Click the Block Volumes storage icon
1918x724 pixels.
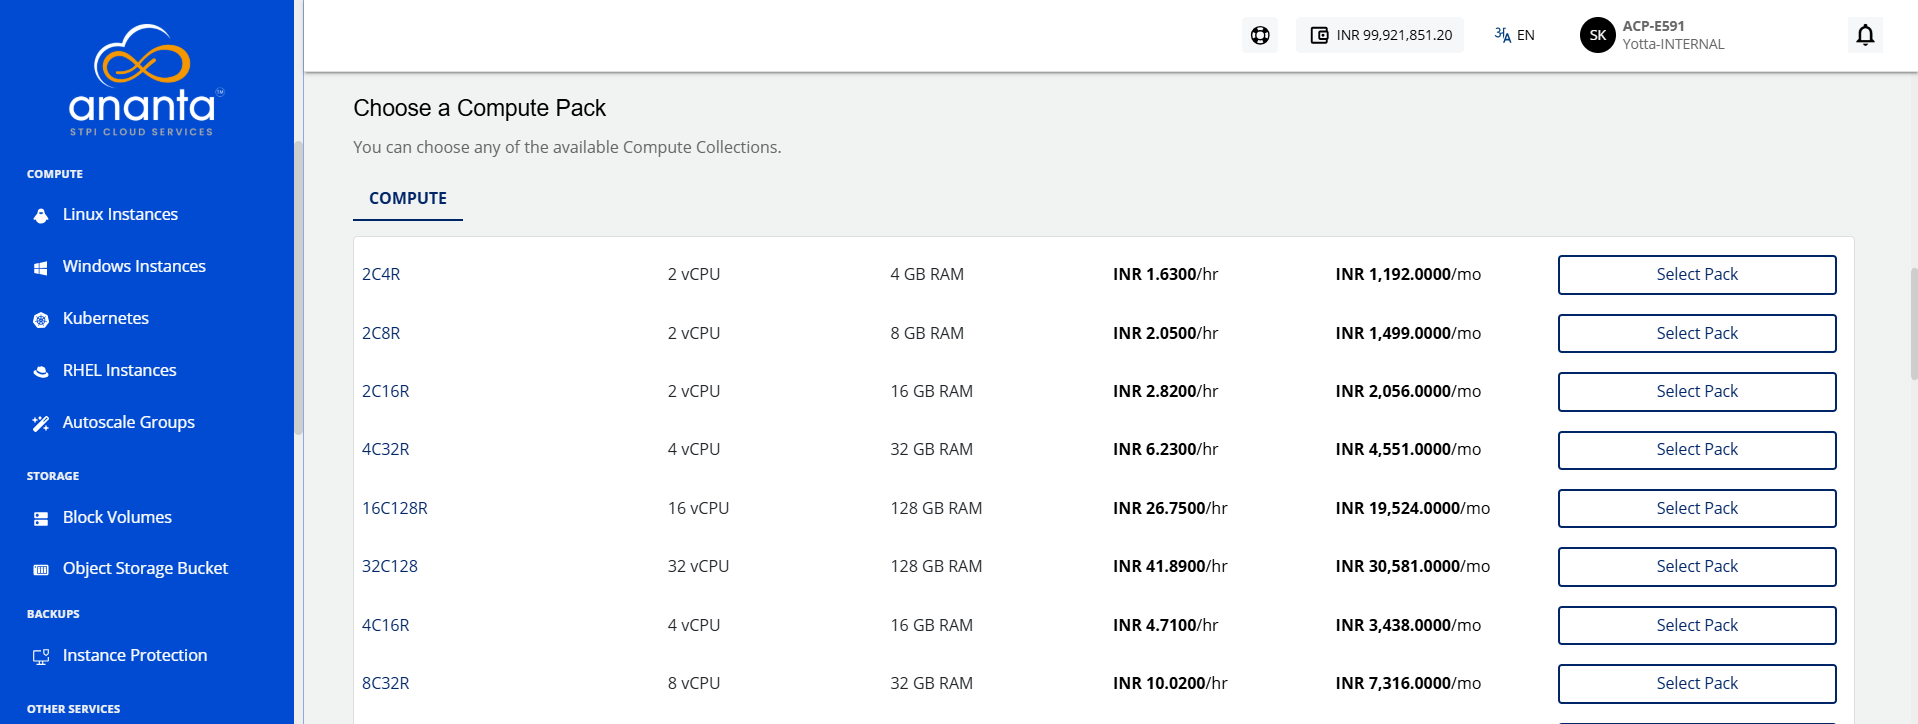pyautogui.click(x=41, y=518)
